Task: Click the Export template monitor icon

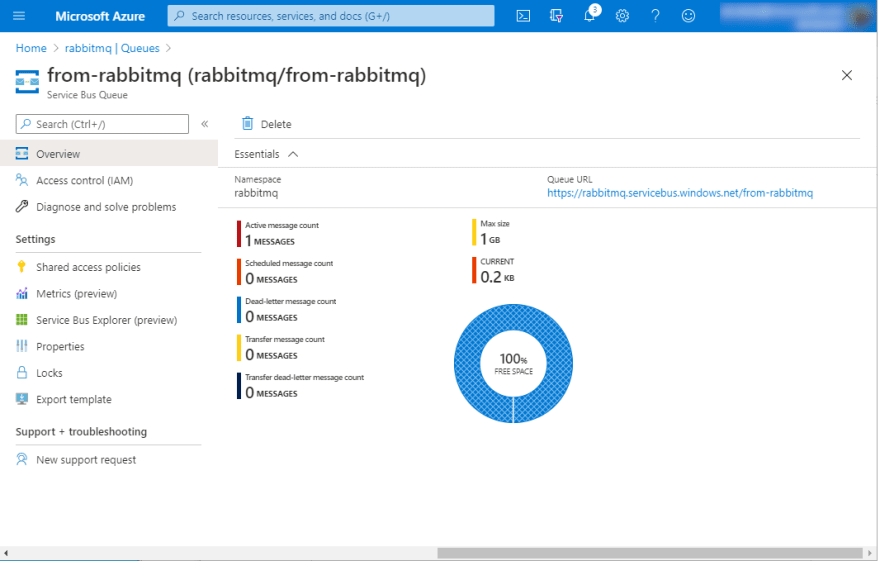Action: point(22,399)
